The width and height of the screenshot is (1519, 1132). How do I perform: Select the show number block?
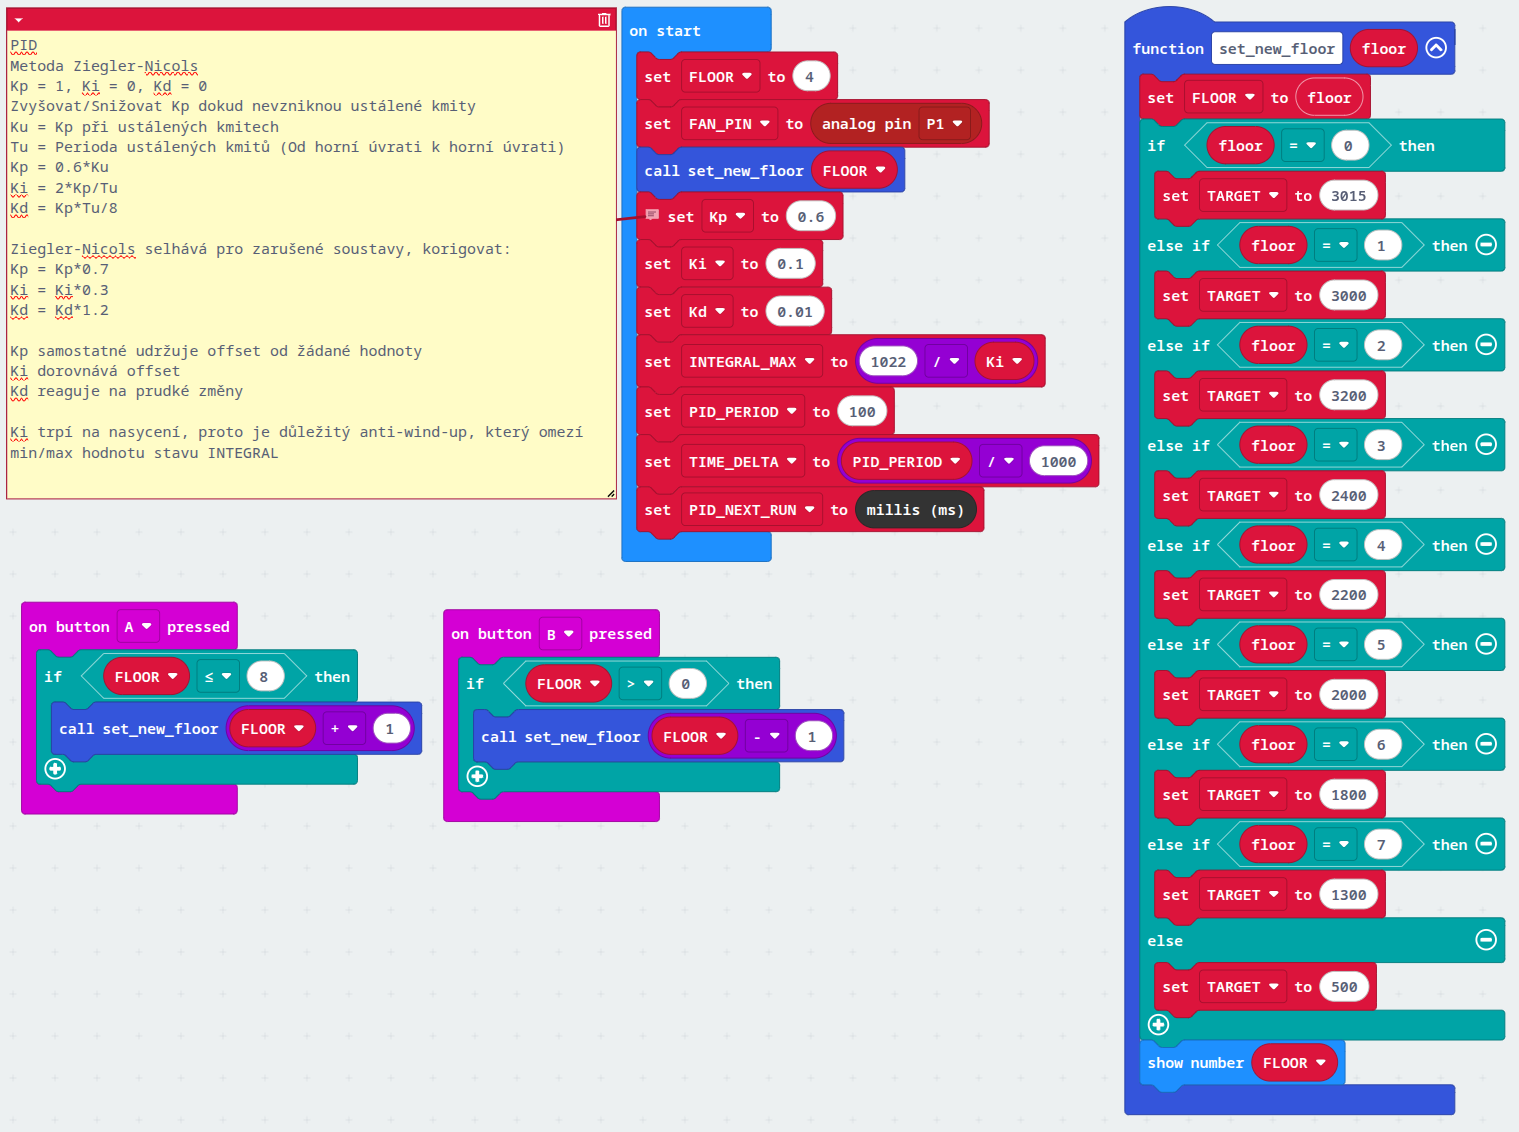(x=1195, y=1063)
